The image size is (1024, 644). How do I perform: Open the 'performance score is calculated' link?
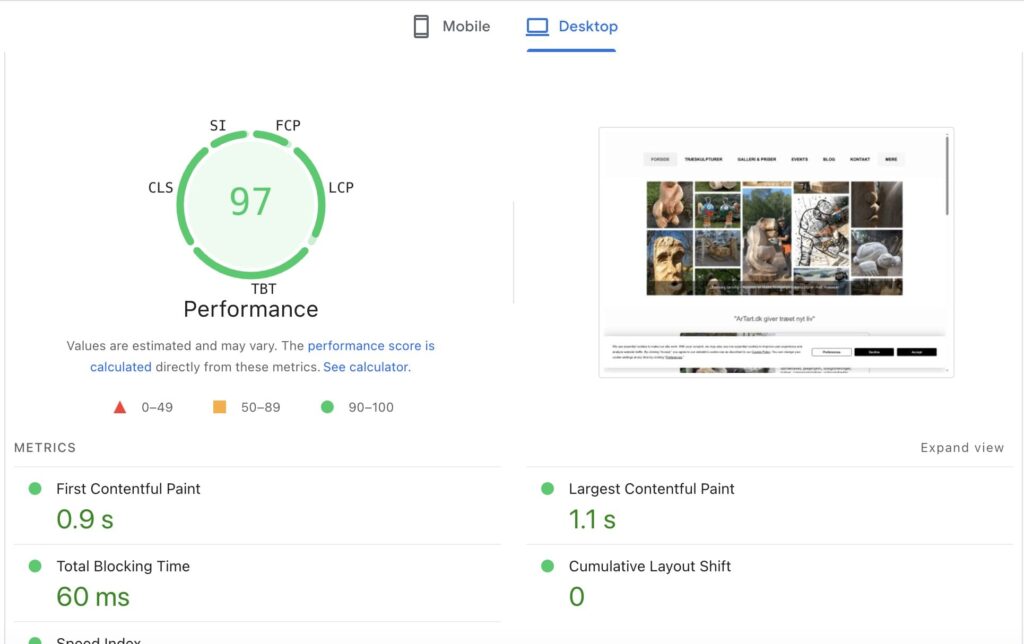click(x=370, y=346)
